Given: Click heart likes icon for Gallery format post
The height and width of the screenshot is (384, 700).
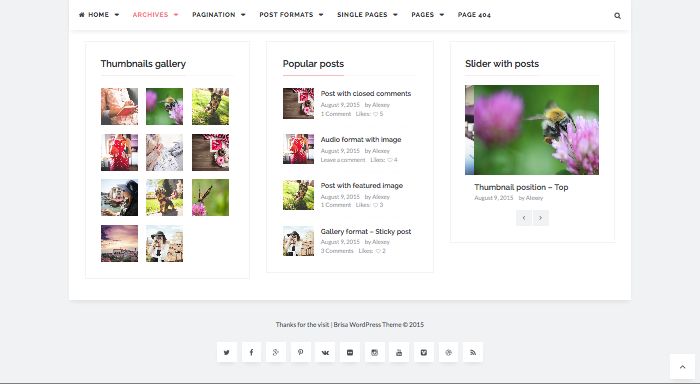Looking at the screenshot, I should [378, 251].
